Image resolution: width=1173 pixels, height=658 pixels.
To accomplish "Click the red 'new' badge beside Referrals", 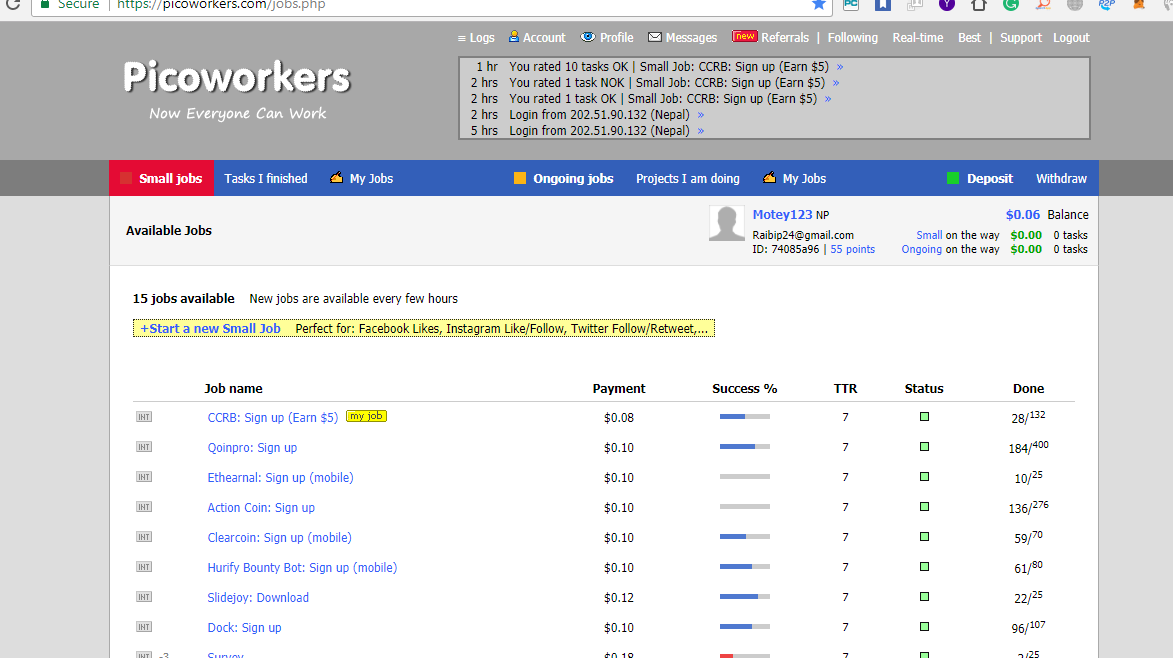I will tap(744, 36).
